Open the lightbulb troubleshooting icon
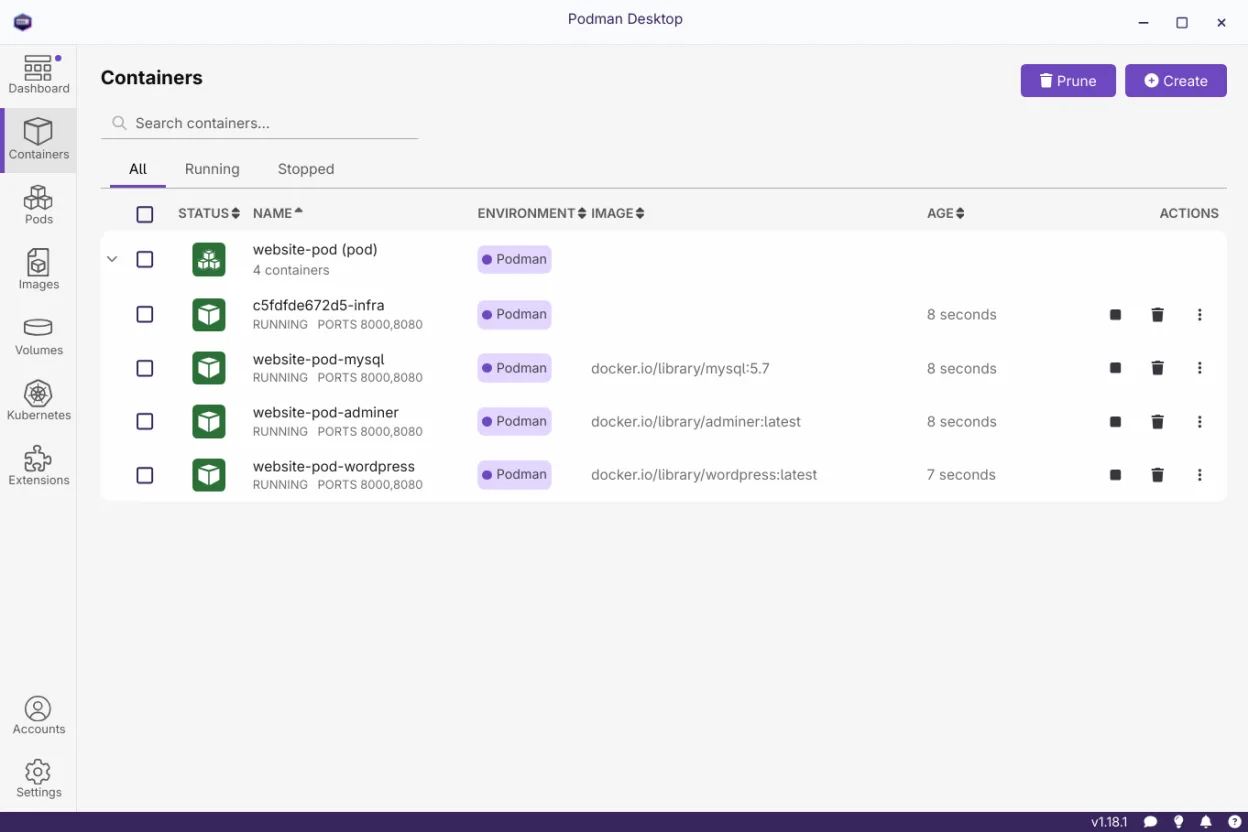Image resolution: width=1248 pixels, height=832 pixels. (x=1179, y=822)
